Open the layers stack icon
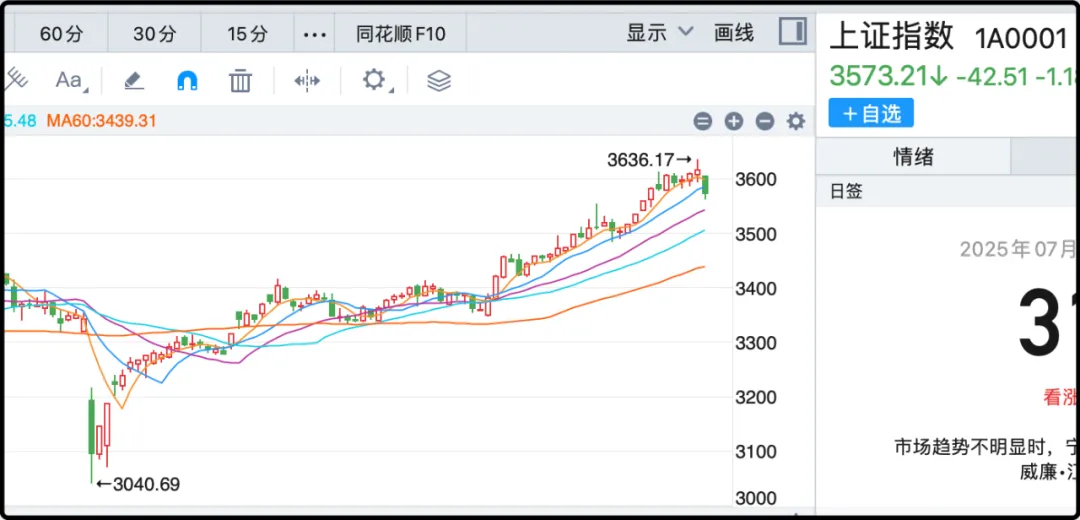 coord(439,81)
